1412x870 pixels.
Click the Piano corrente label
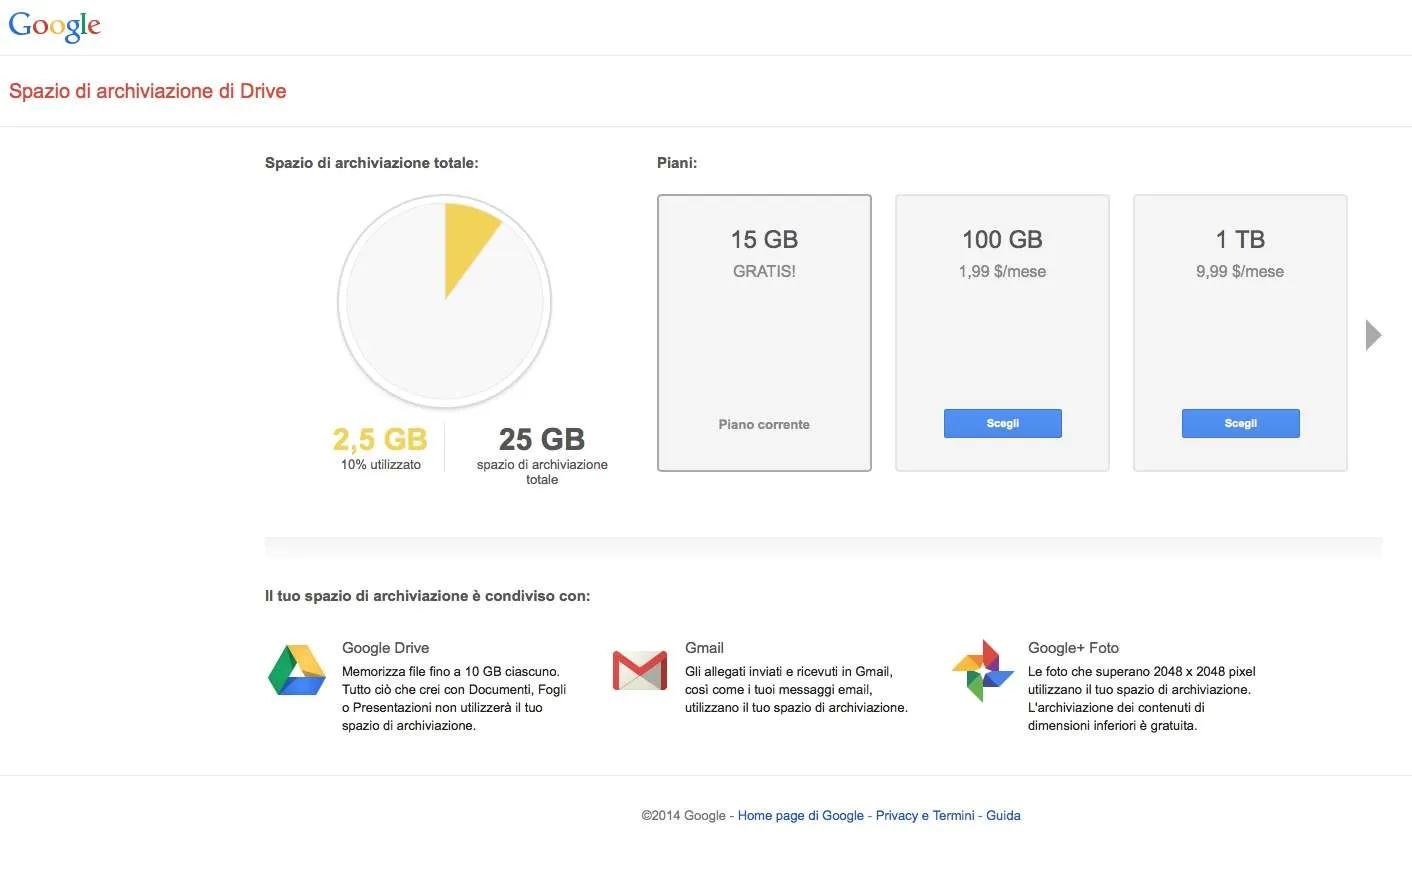coord(764,425)
